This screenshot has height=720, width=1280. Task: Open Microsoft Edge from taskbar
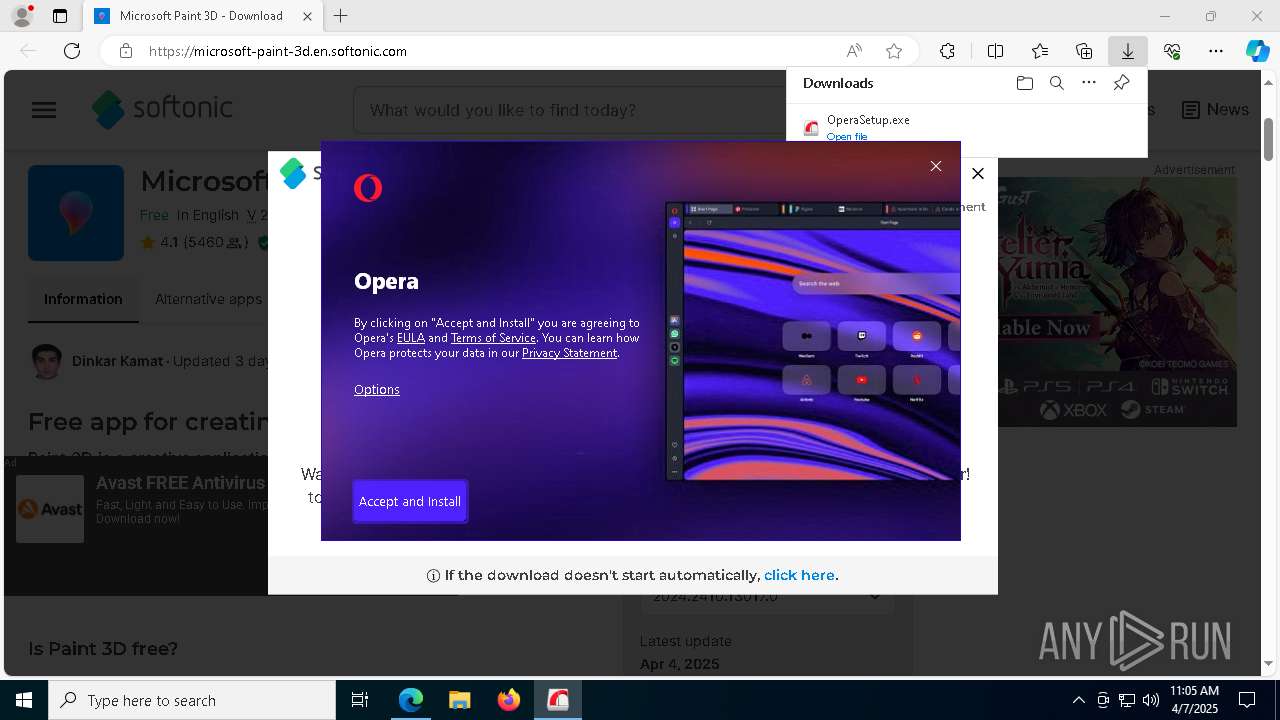click(x=411, y=700)
